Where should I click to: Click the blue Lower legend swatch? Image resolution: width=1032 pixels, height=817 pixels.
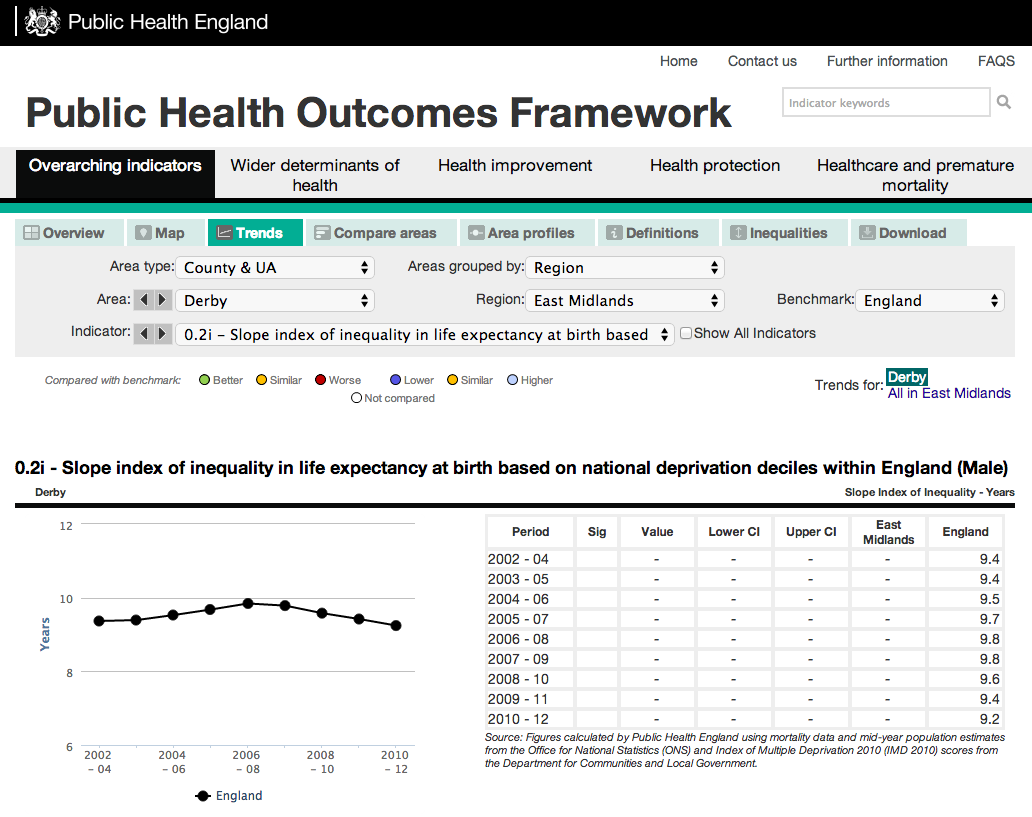396,380
